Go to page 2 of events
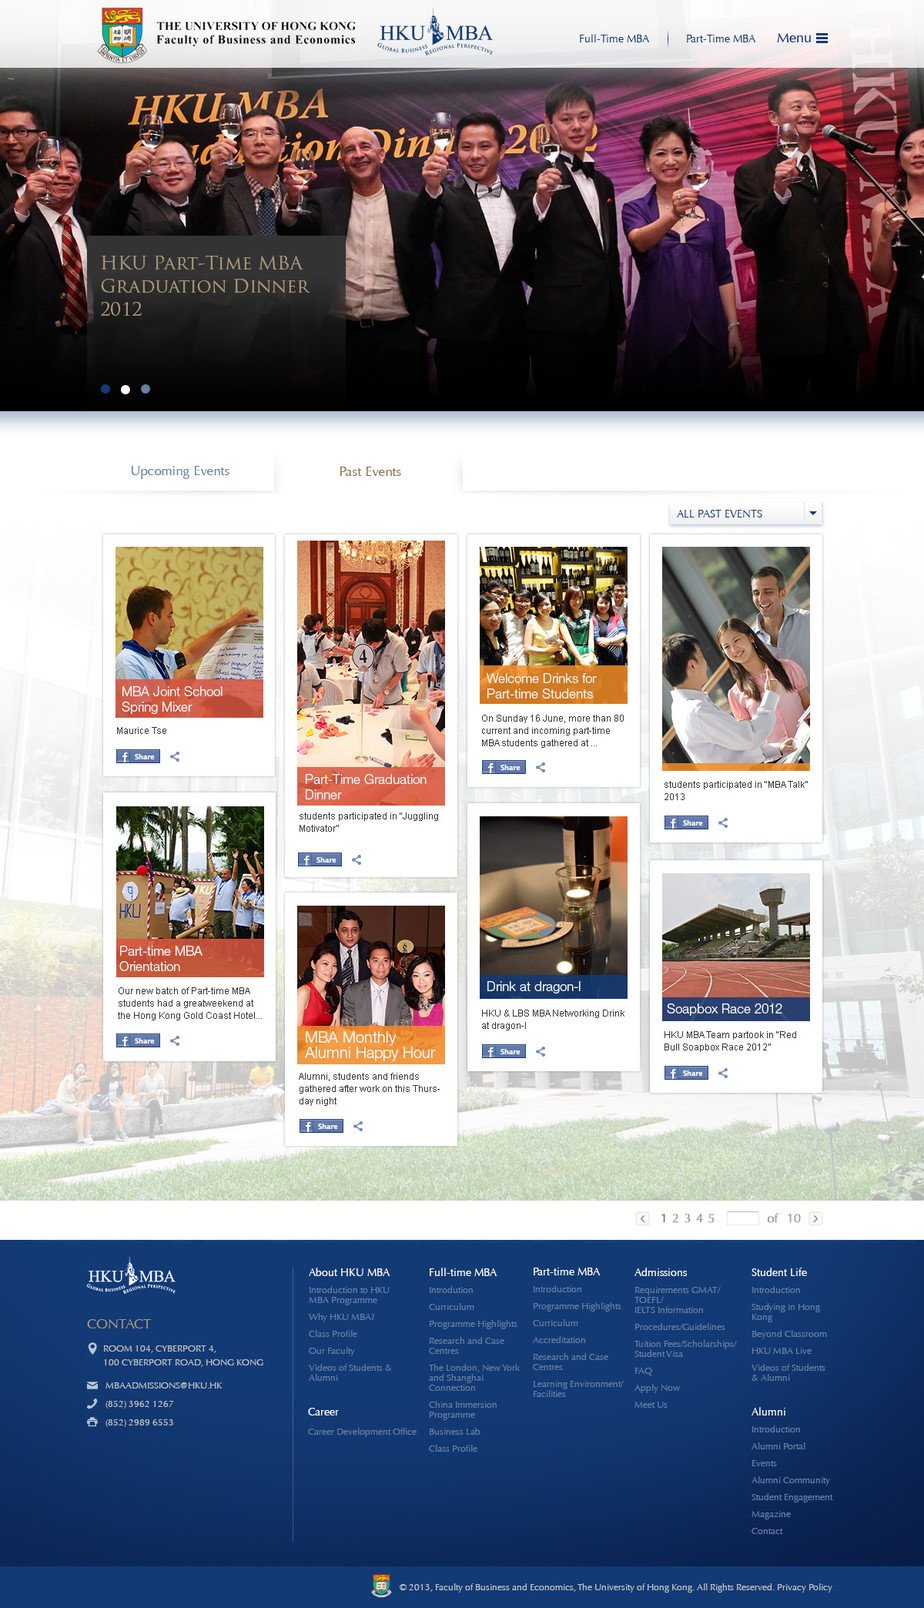Viewport: 924px width, 1608px height. [676, 1218]
